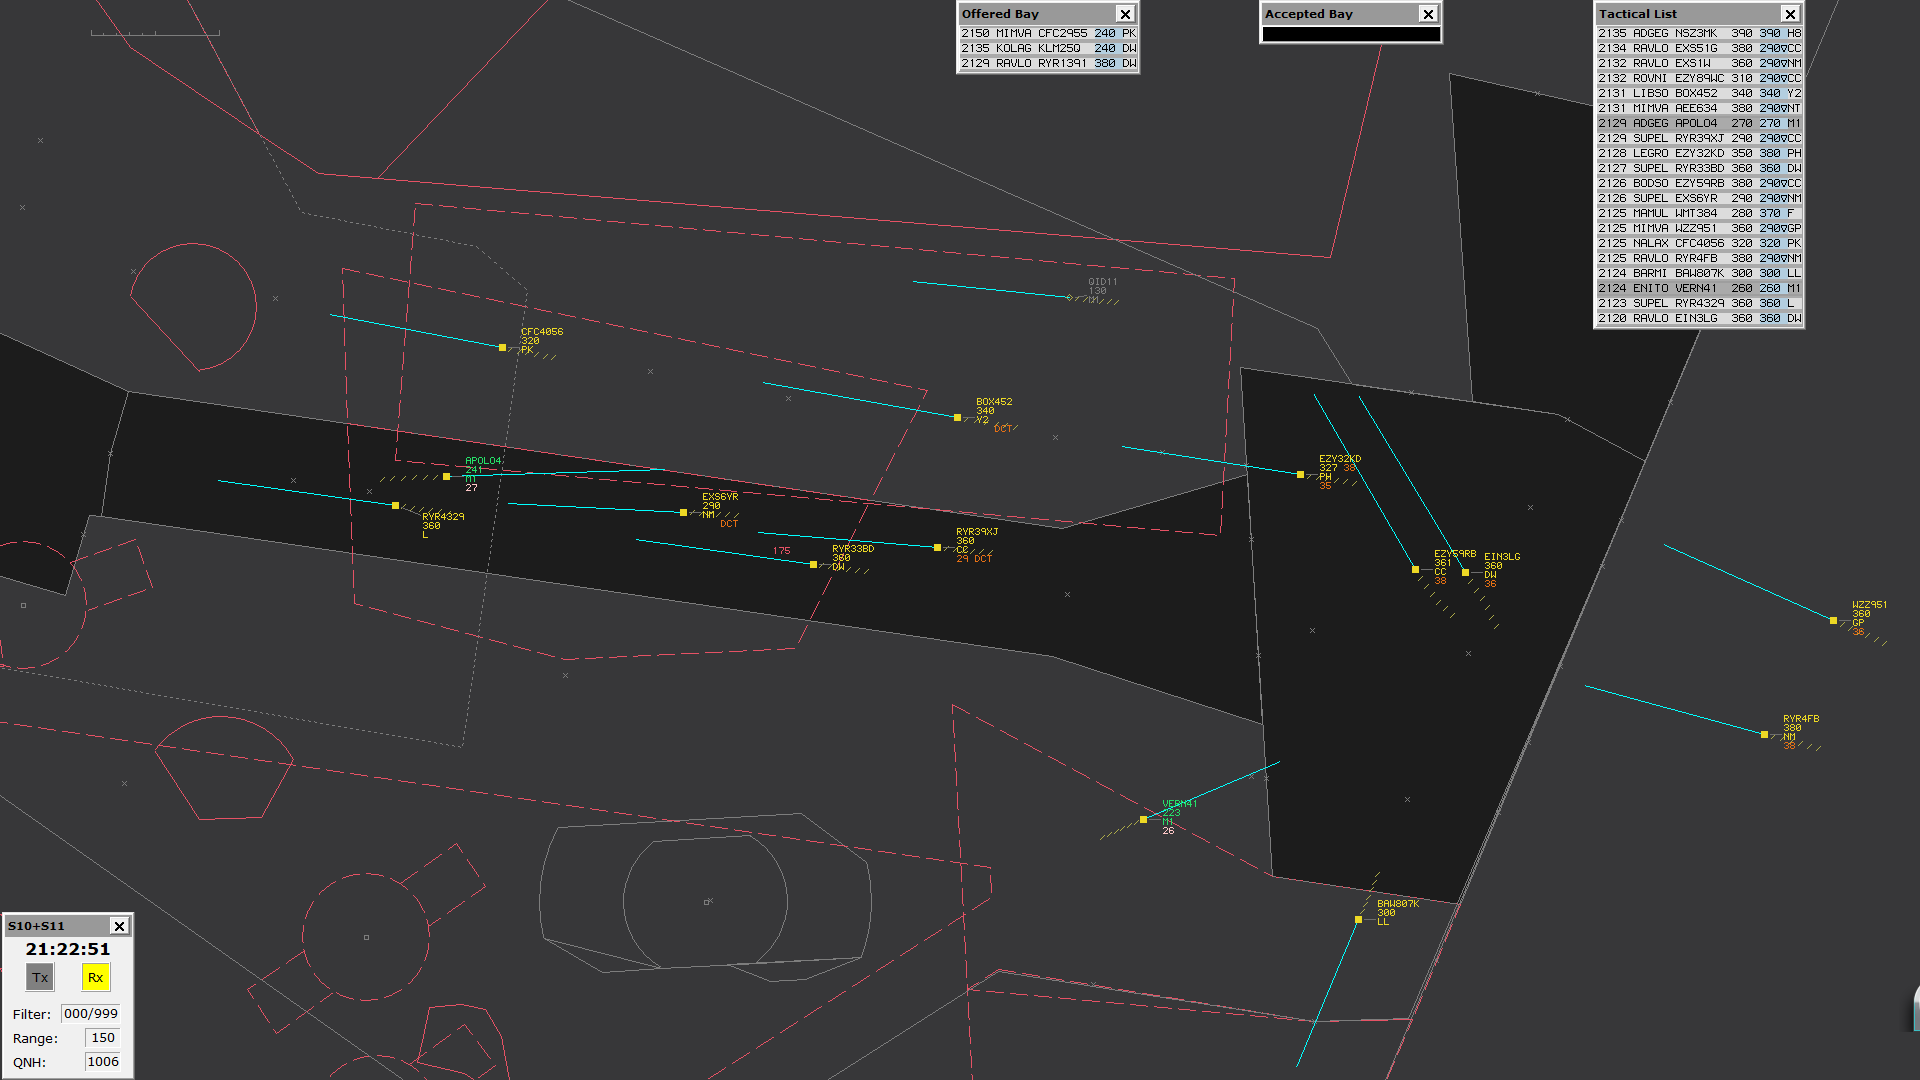Close the S10+S11 sector panel
This screenshot has width=1920, height=1080.
coord(119,926)
